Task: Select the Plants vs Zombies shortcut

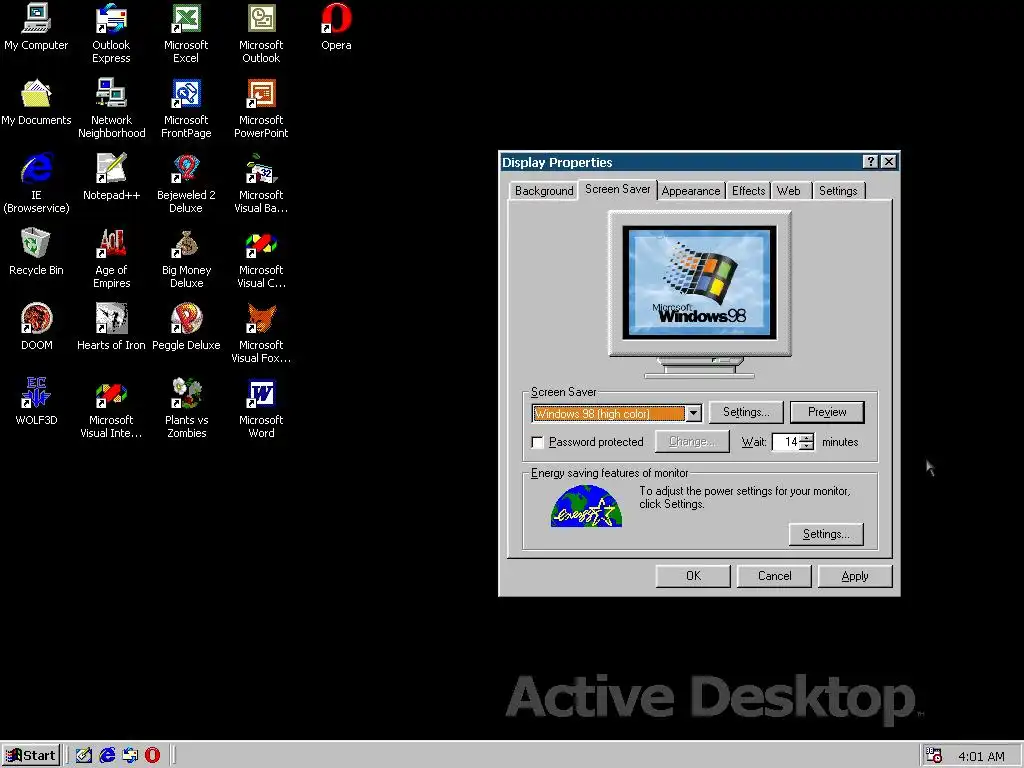Action: [x=186, y=408]
